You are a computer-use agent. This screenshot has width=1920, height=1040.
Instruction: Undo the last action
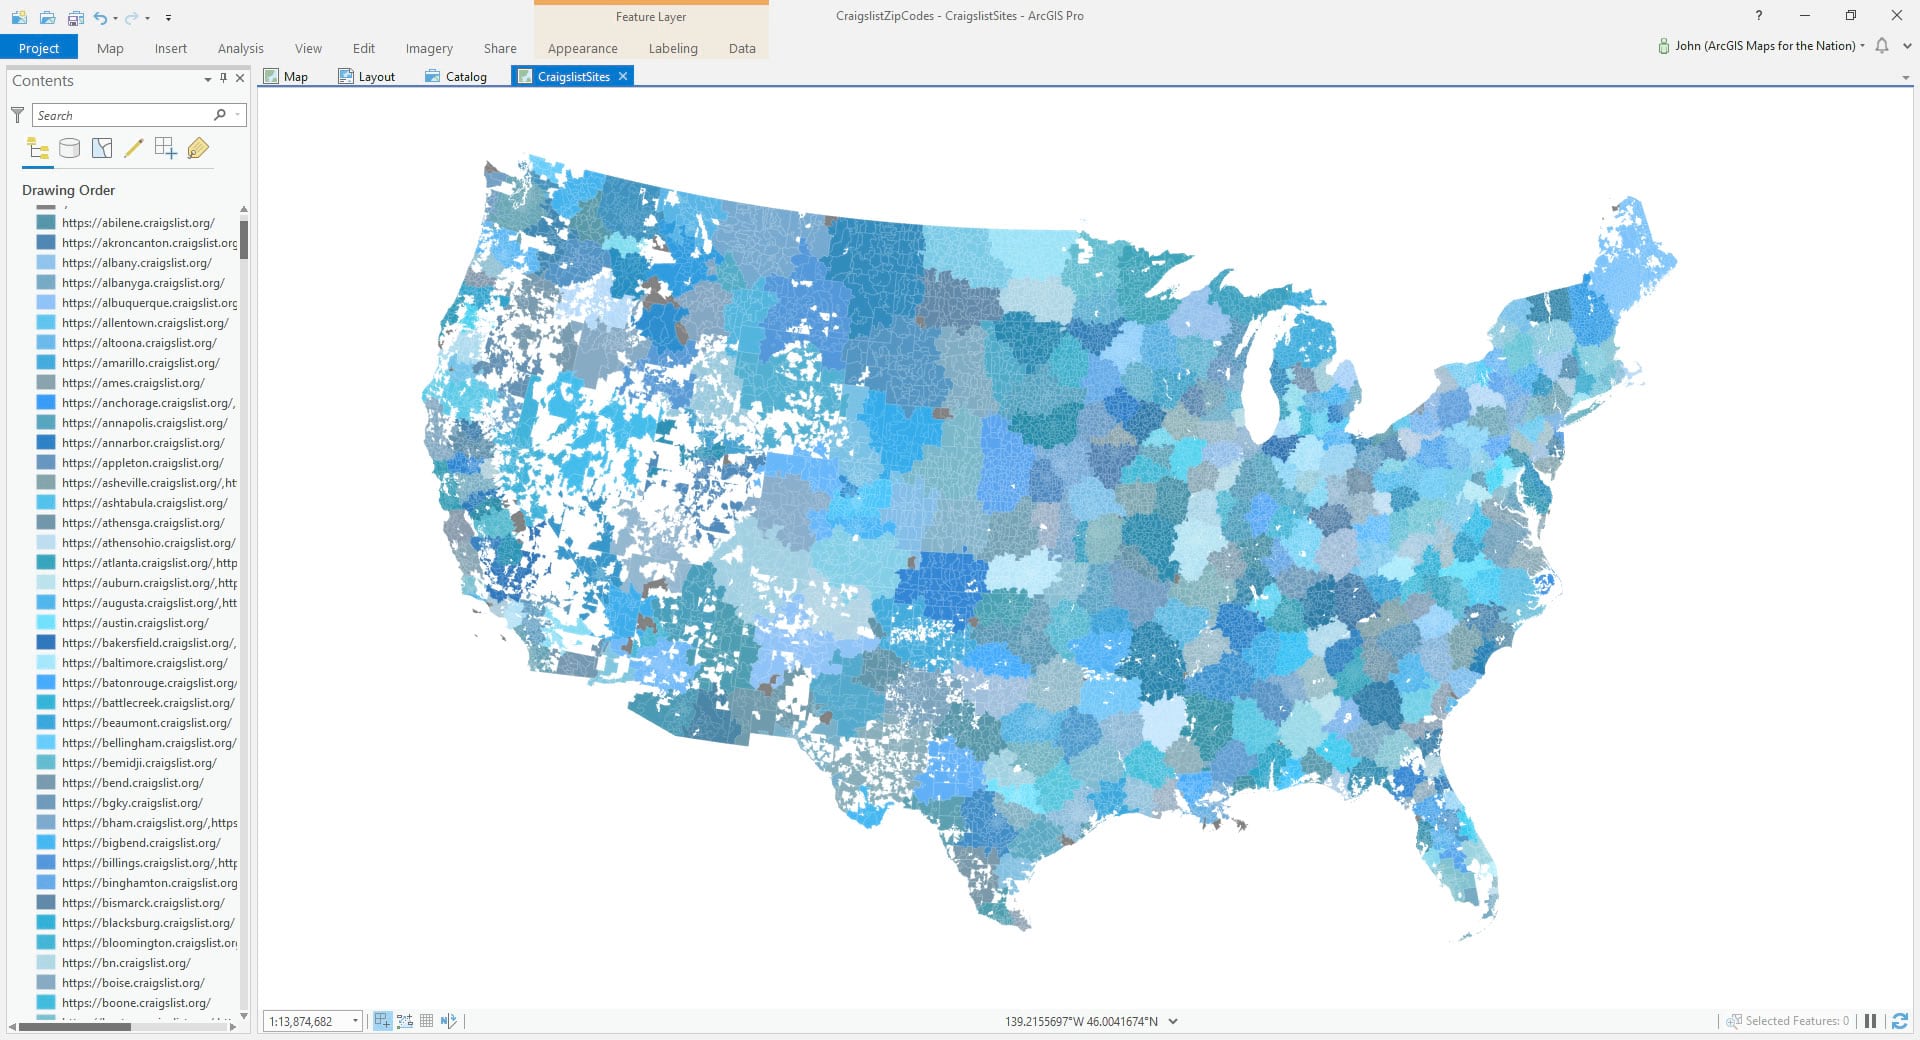pyautogui.click(x=100, y=17)
